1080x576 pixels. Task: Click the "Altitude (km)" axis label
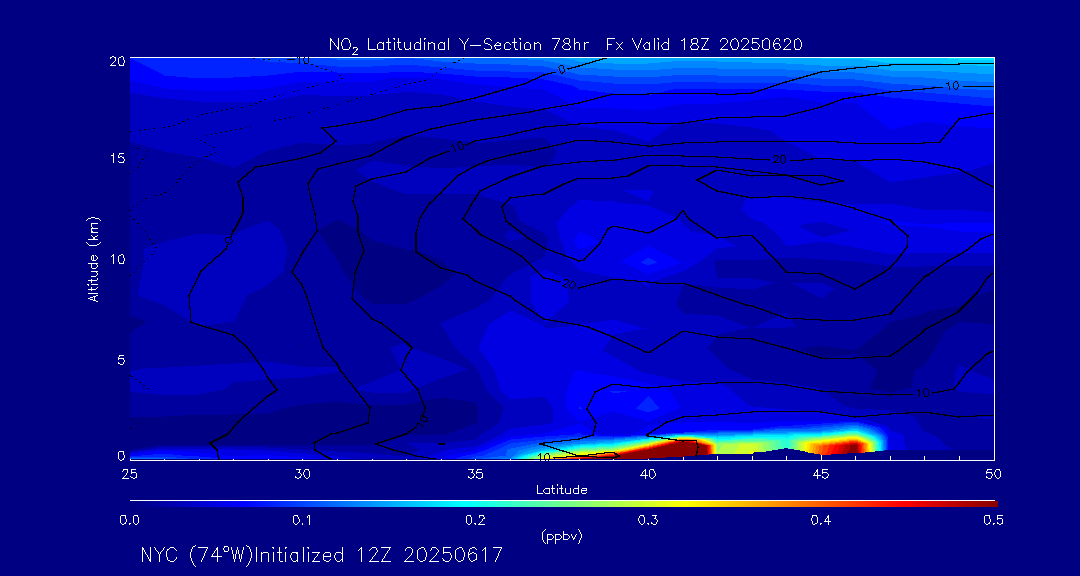click(94, 258)
